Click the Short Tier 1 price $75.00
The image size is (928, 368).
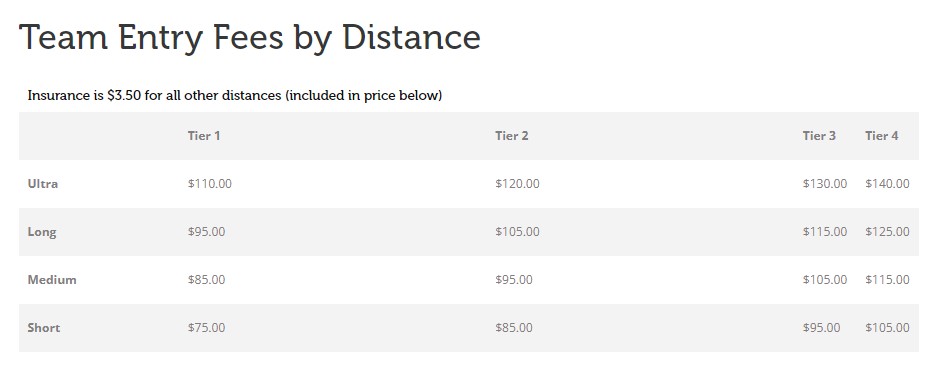207,327
